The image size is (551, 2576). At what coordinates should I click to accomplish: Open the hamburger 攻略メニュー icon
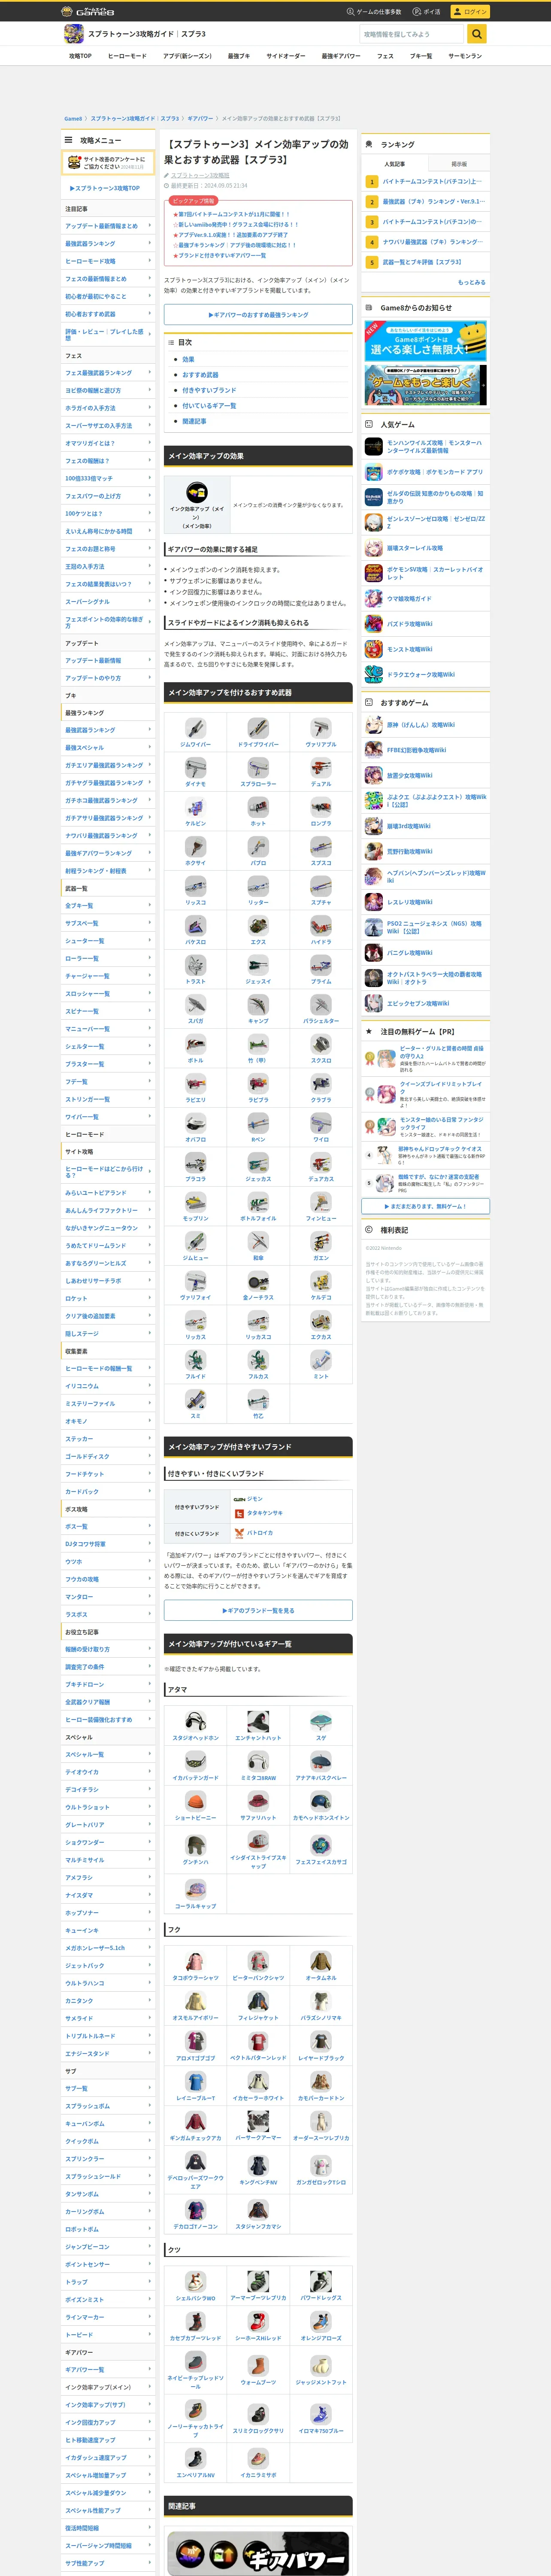(69, 140)
